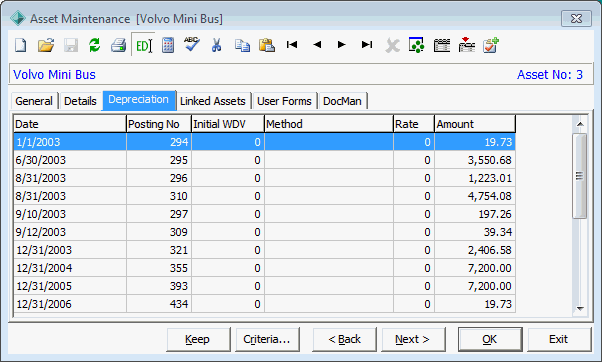The image size is (602, 362).
Task: Click the amount 2,406.58 cell
Action: coord(475,250)
